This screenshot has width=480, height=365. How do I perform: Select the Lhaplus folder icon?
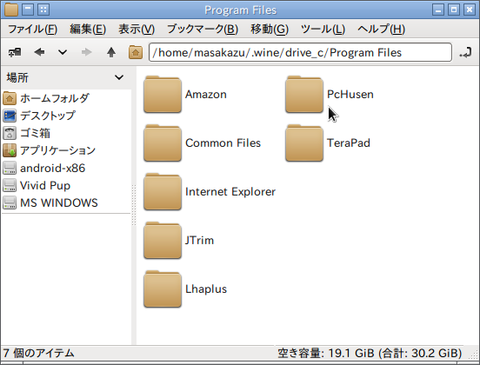click(x=162, y=289)
